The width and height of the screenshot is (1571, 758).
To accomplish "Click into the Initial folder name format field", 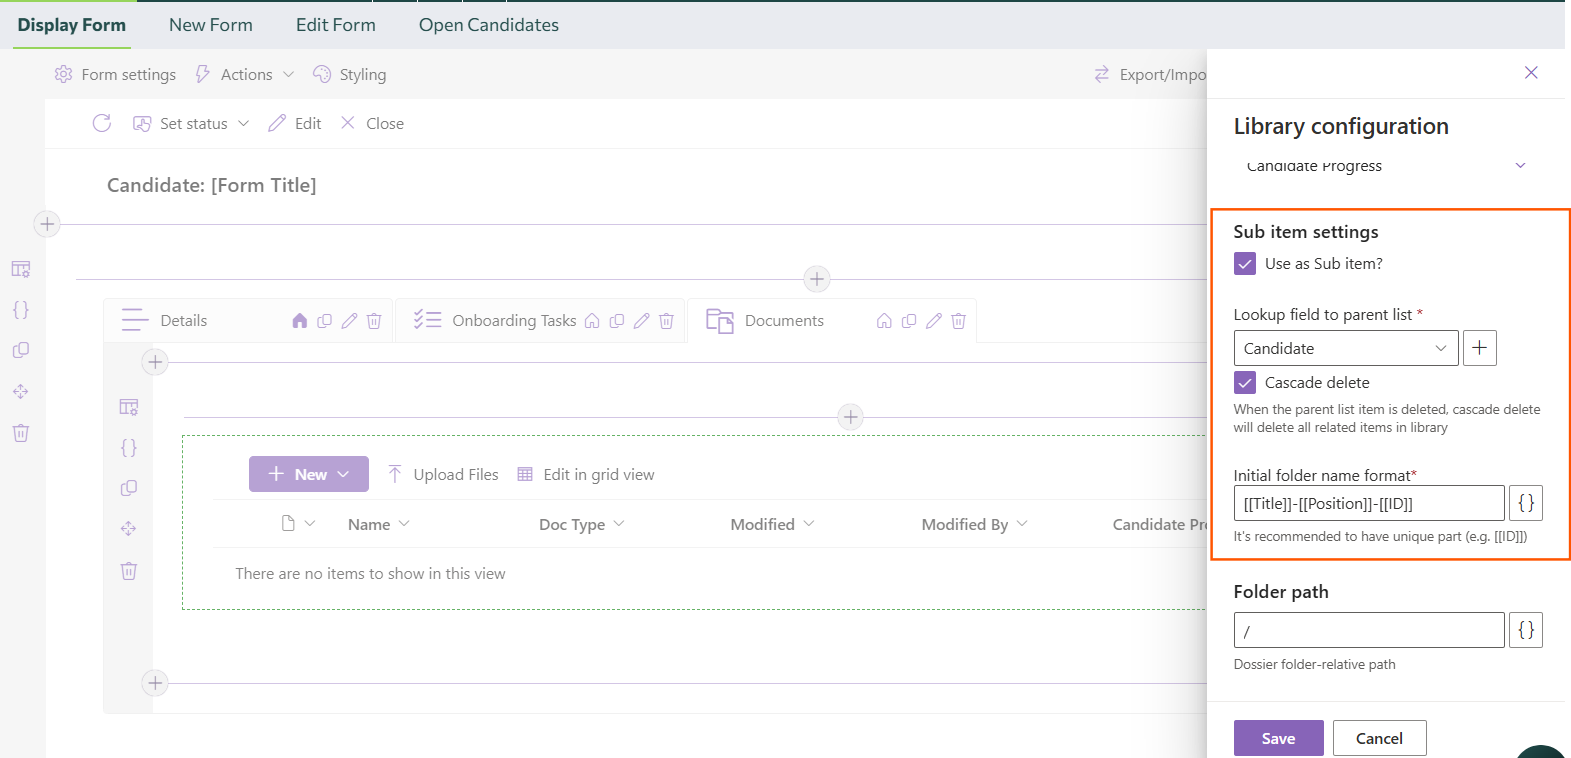I will point(1369,503).
